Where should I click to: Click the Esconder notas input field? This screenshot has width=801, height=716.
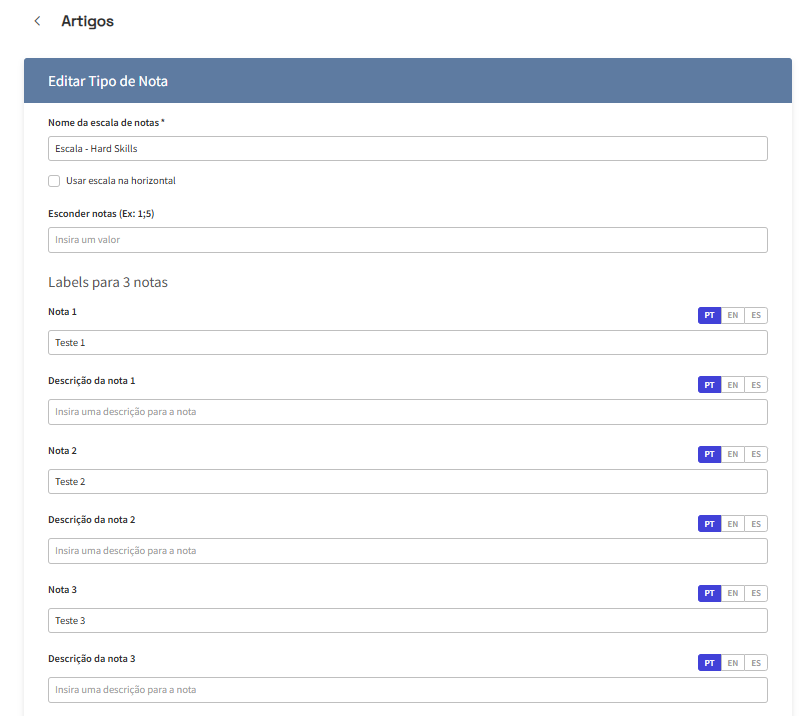[407, 240]
